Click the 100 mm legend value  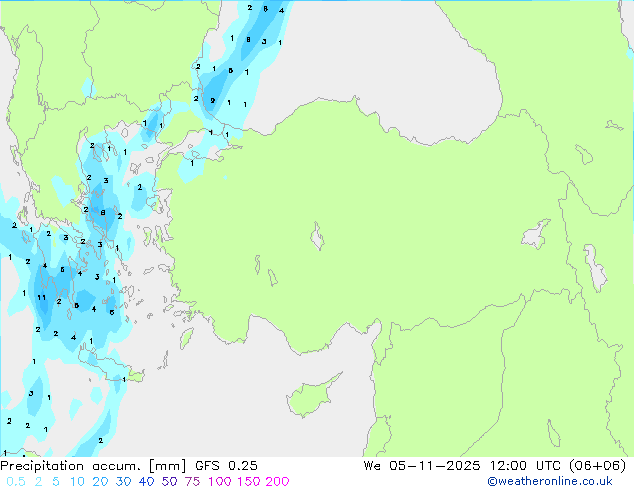pos(220,482)
